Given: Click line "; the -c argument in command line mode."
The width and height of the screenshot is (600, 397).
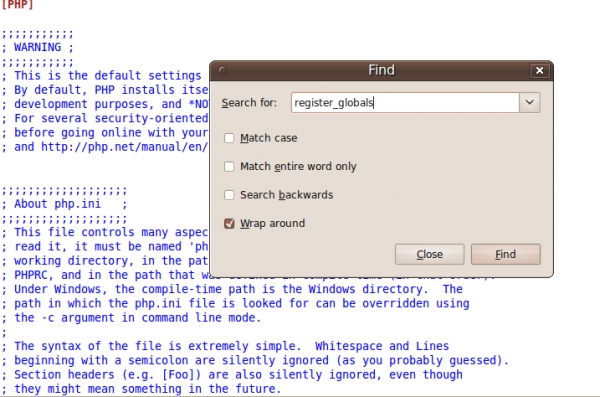Looking at the screenshot, I should 131,318.
